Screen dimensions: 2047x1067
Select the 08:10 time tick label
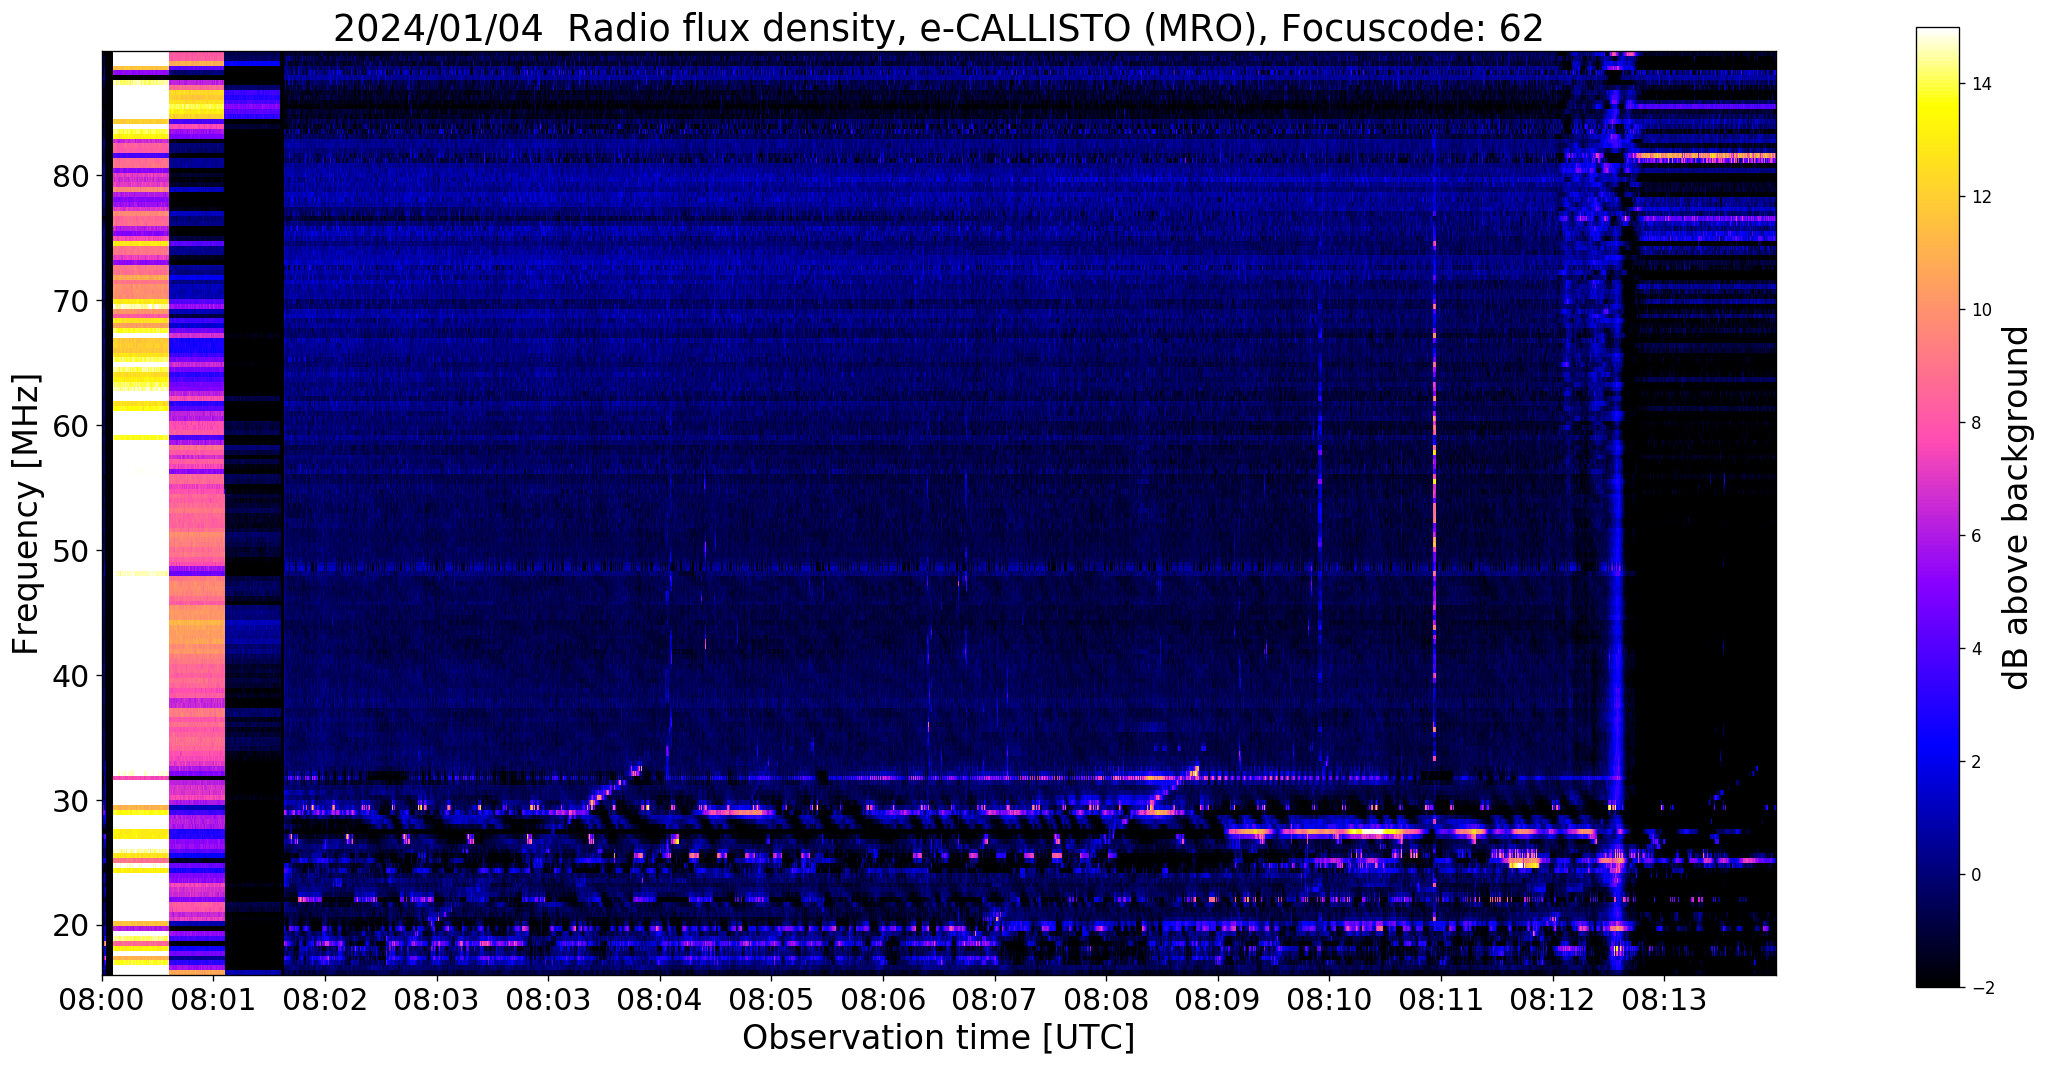[1330, 998]
